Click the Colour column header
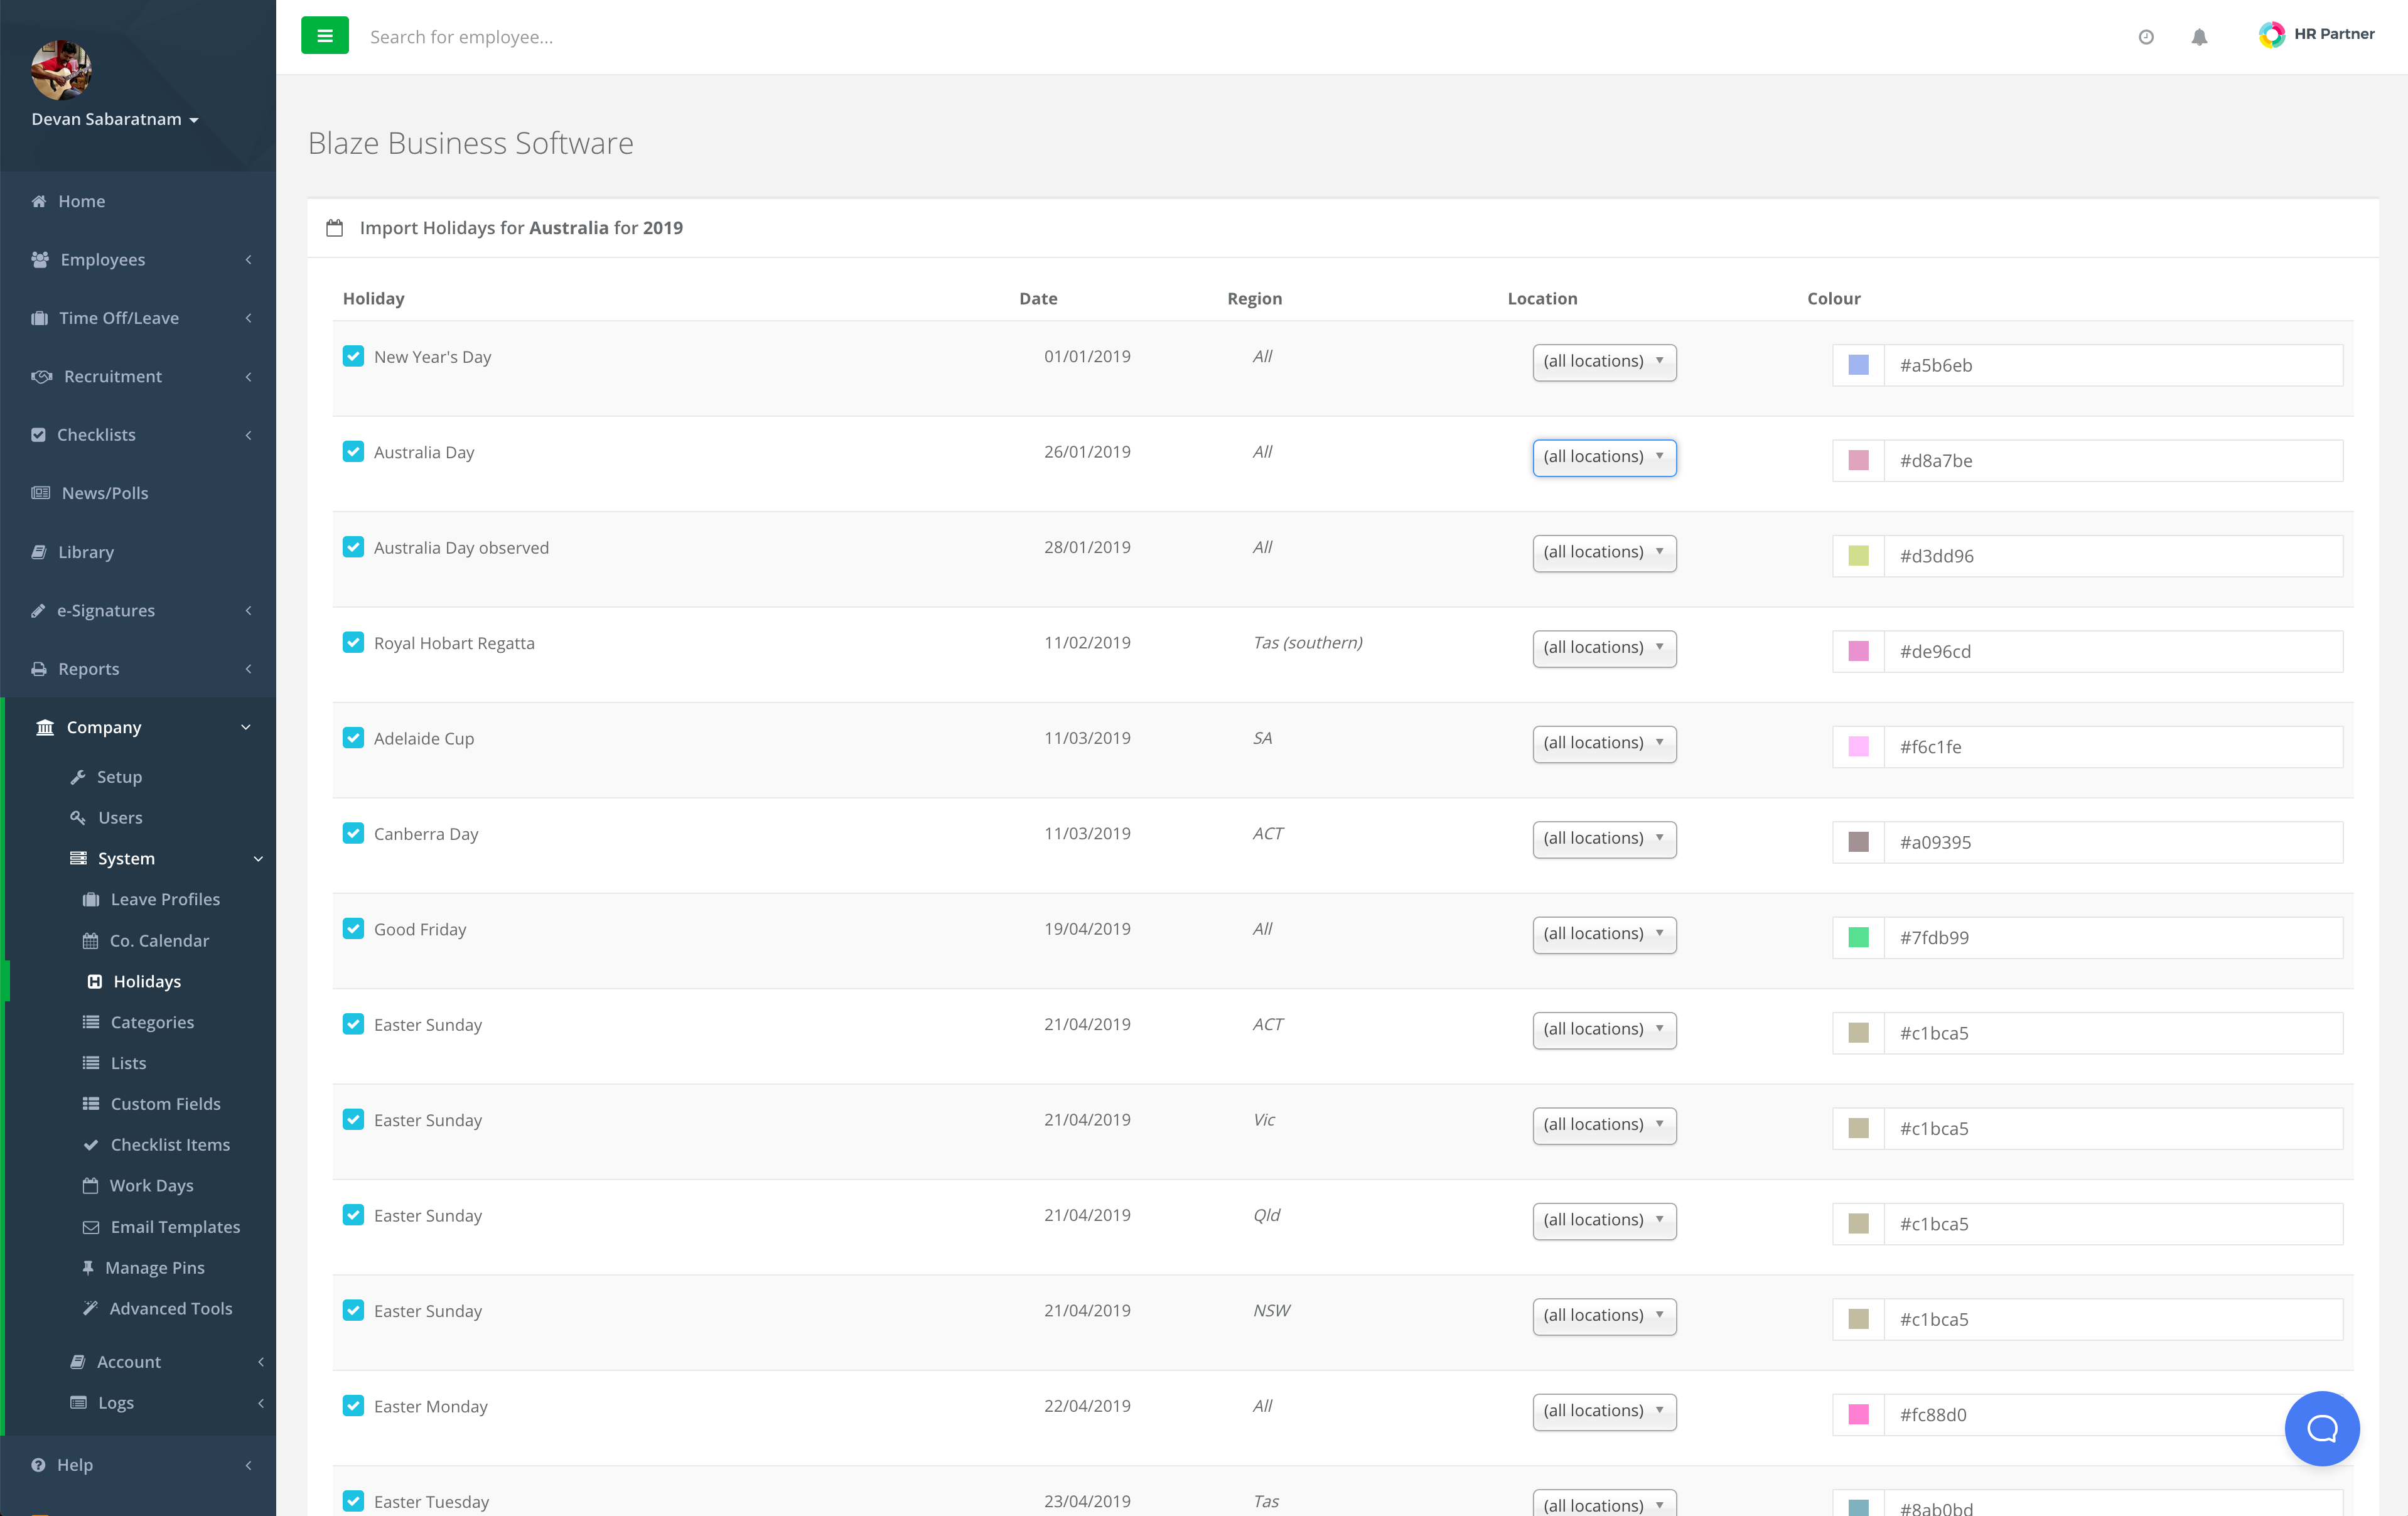2408x1516 pixels. click(x=1833, y=298)
